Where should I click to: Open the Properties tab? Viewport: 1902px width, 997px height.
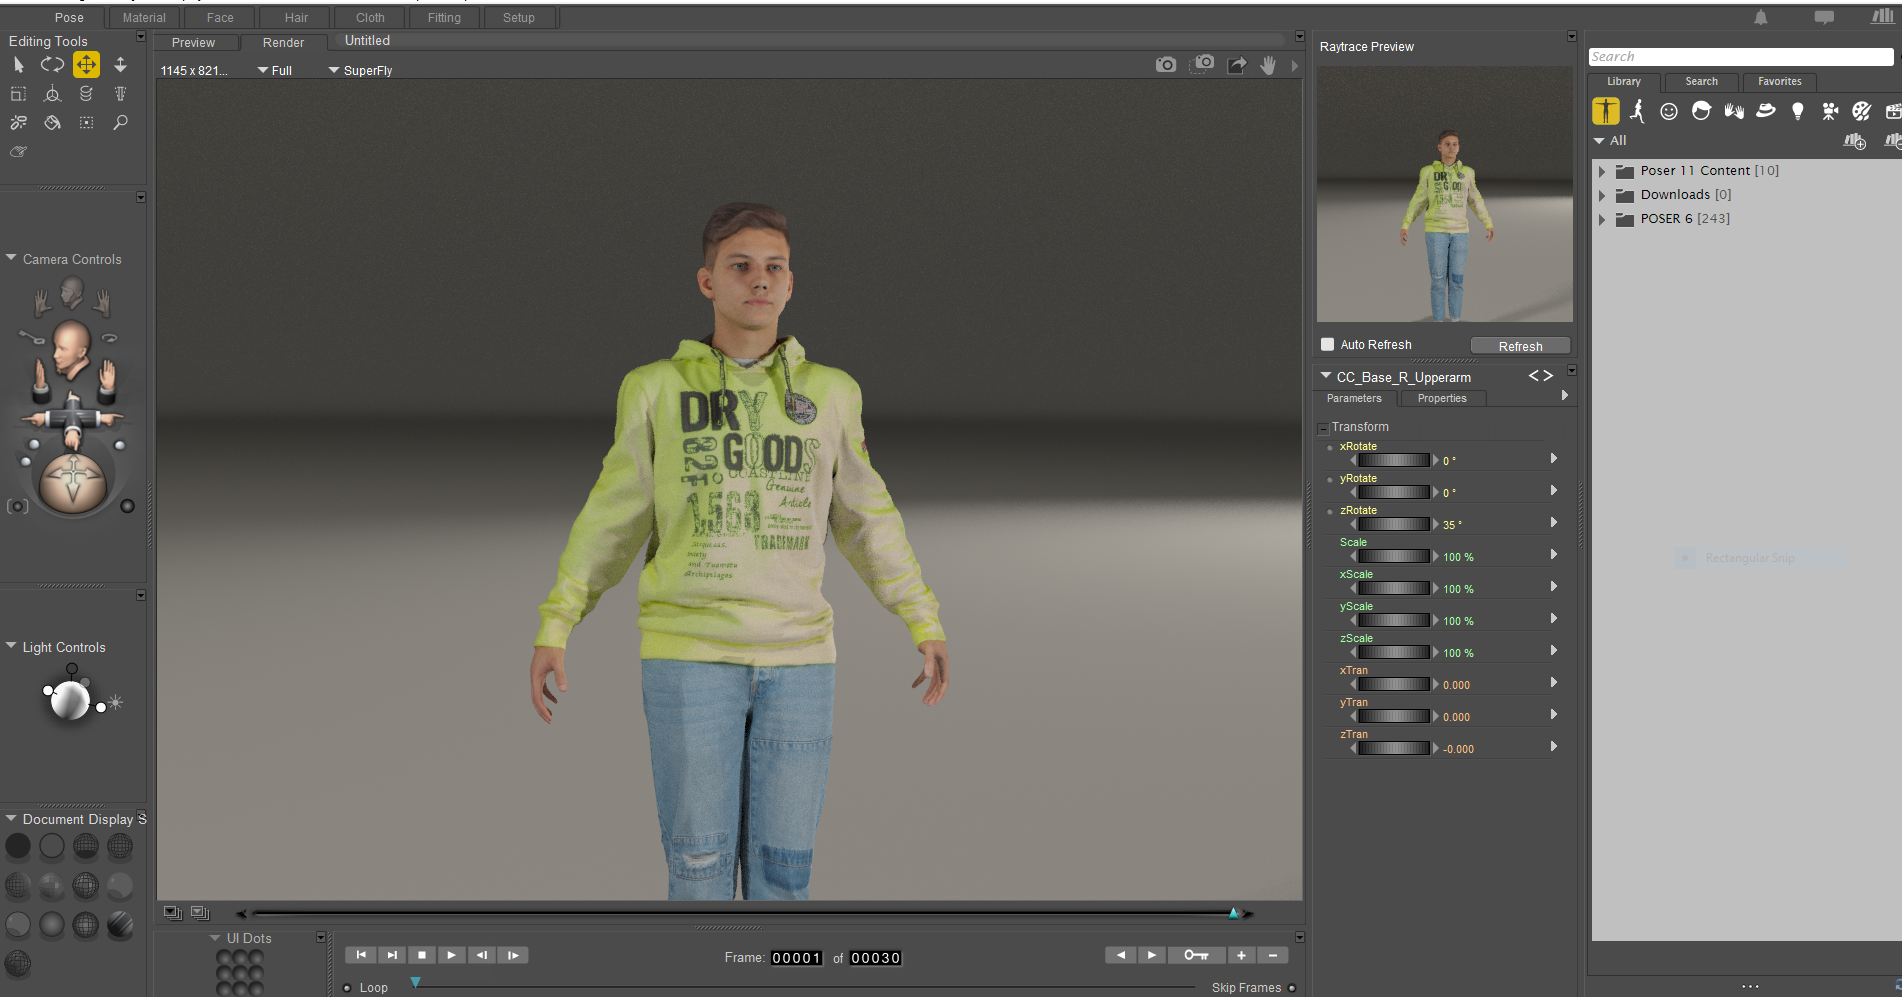tap(1442, 398)
